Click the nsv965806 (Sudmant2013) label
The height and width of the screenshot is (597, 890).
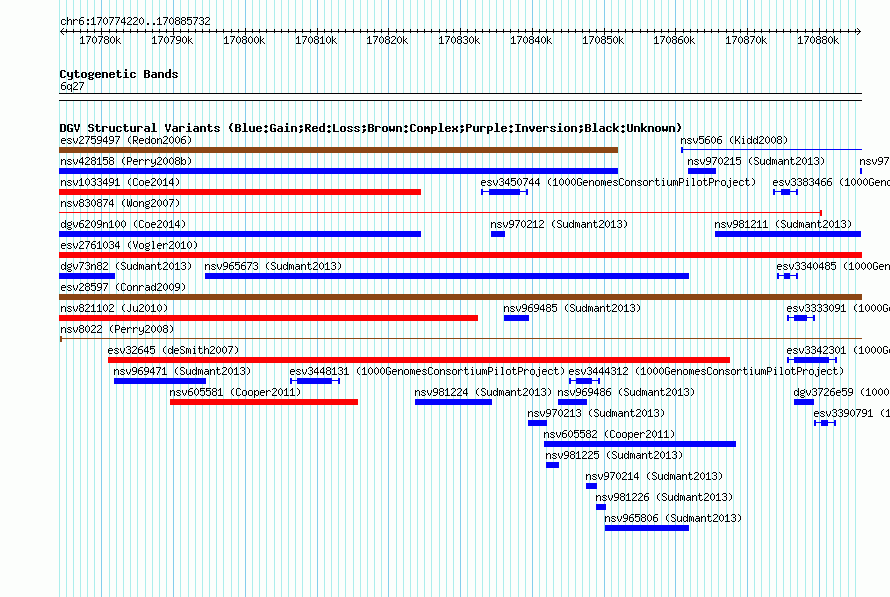pos(673,518)
